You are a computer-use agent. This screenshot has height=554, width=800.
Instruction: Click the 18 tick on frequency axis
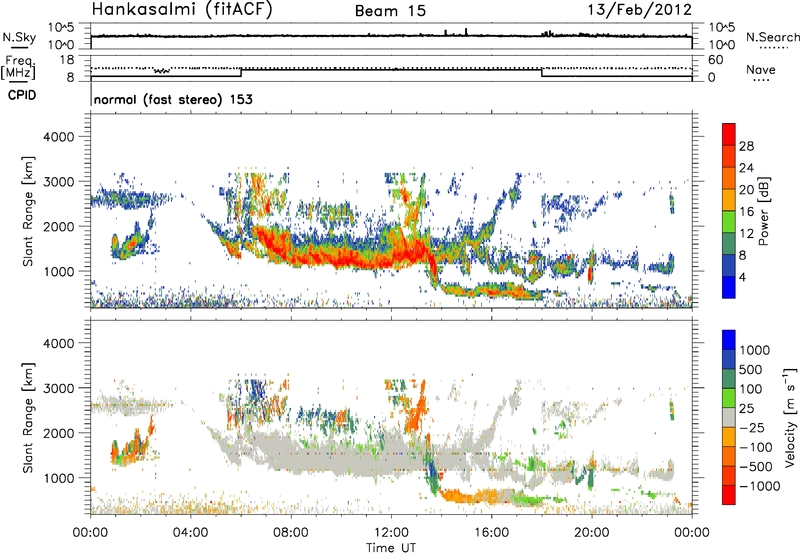pyautogui.click(x=67, y=60)
